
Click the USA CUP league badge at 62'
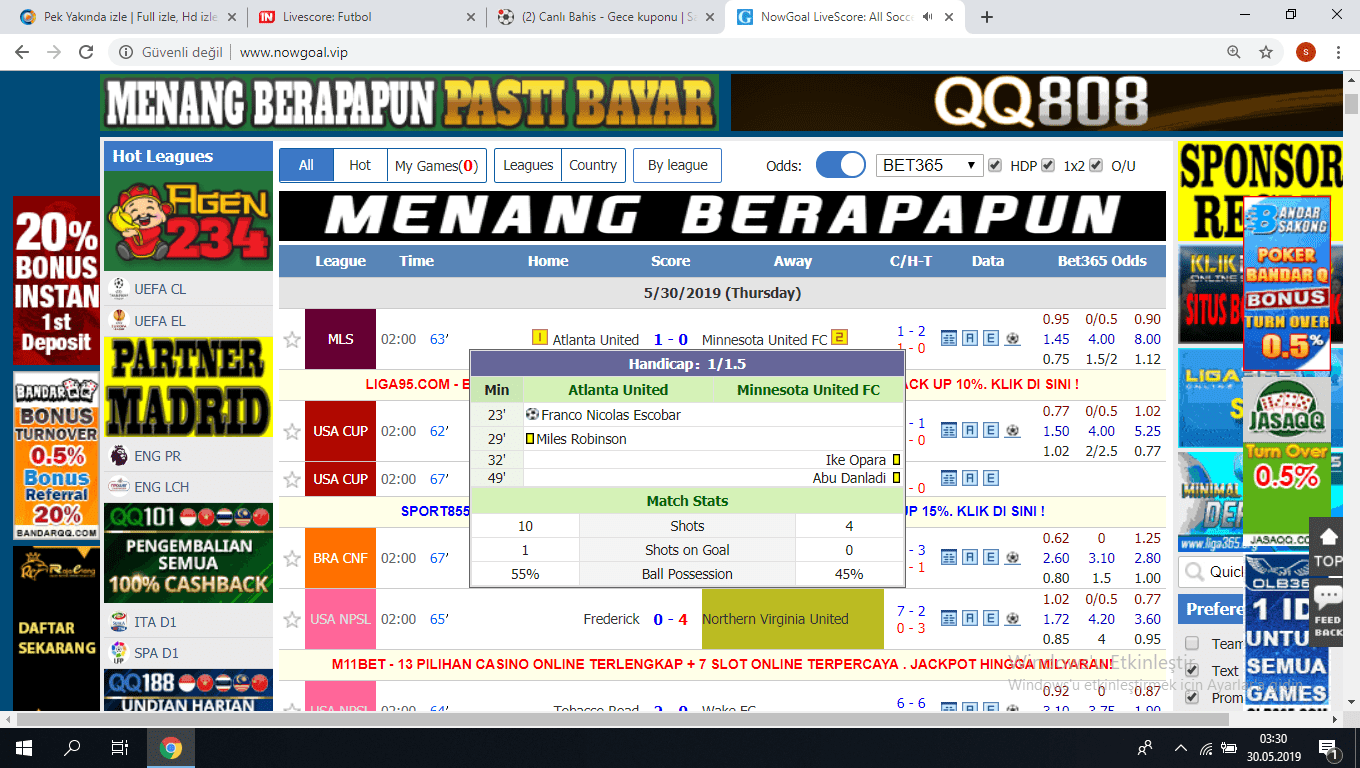[340, 431]
